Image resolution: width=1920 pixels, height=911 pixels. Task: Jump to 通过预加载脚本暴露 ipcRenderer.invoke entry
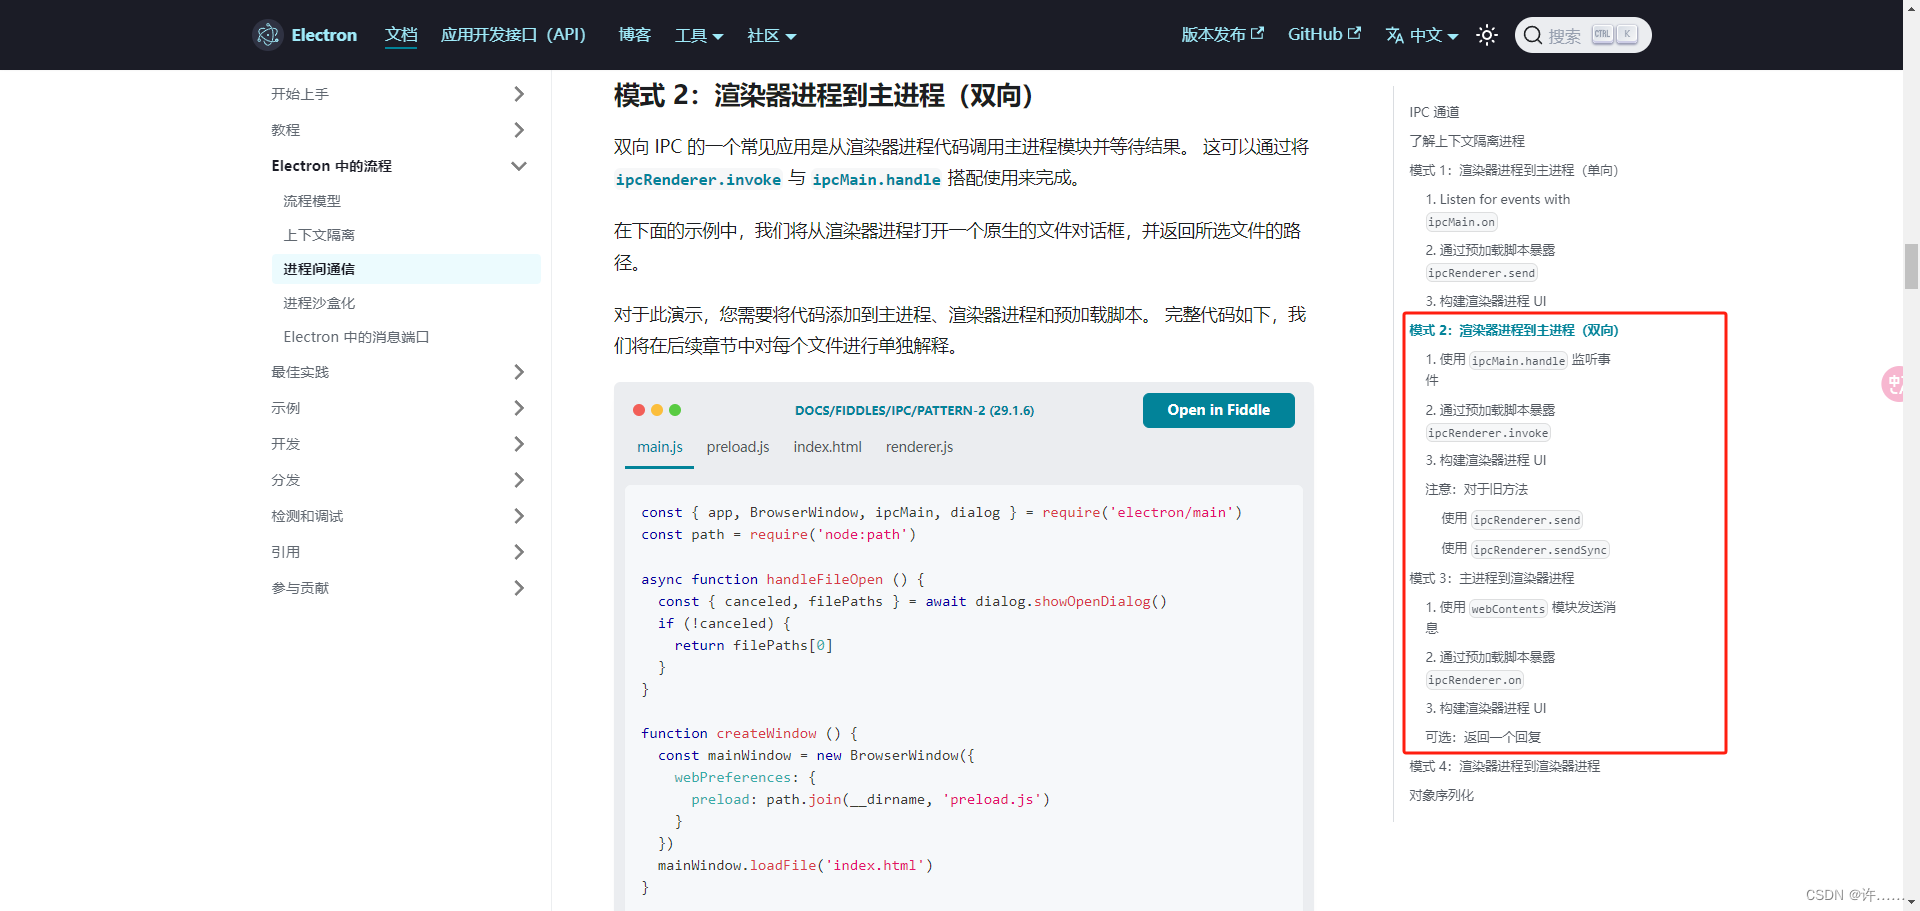click(x=1490, y=421)
